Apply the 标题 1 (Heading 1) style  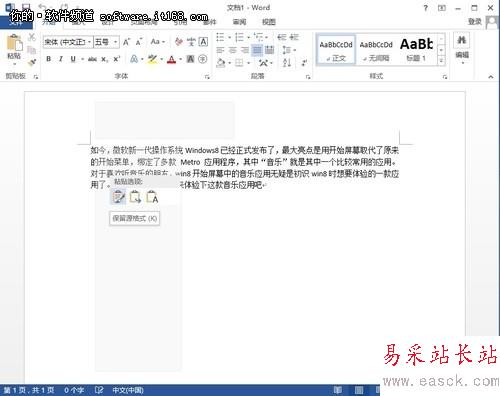tap(416, 50)
